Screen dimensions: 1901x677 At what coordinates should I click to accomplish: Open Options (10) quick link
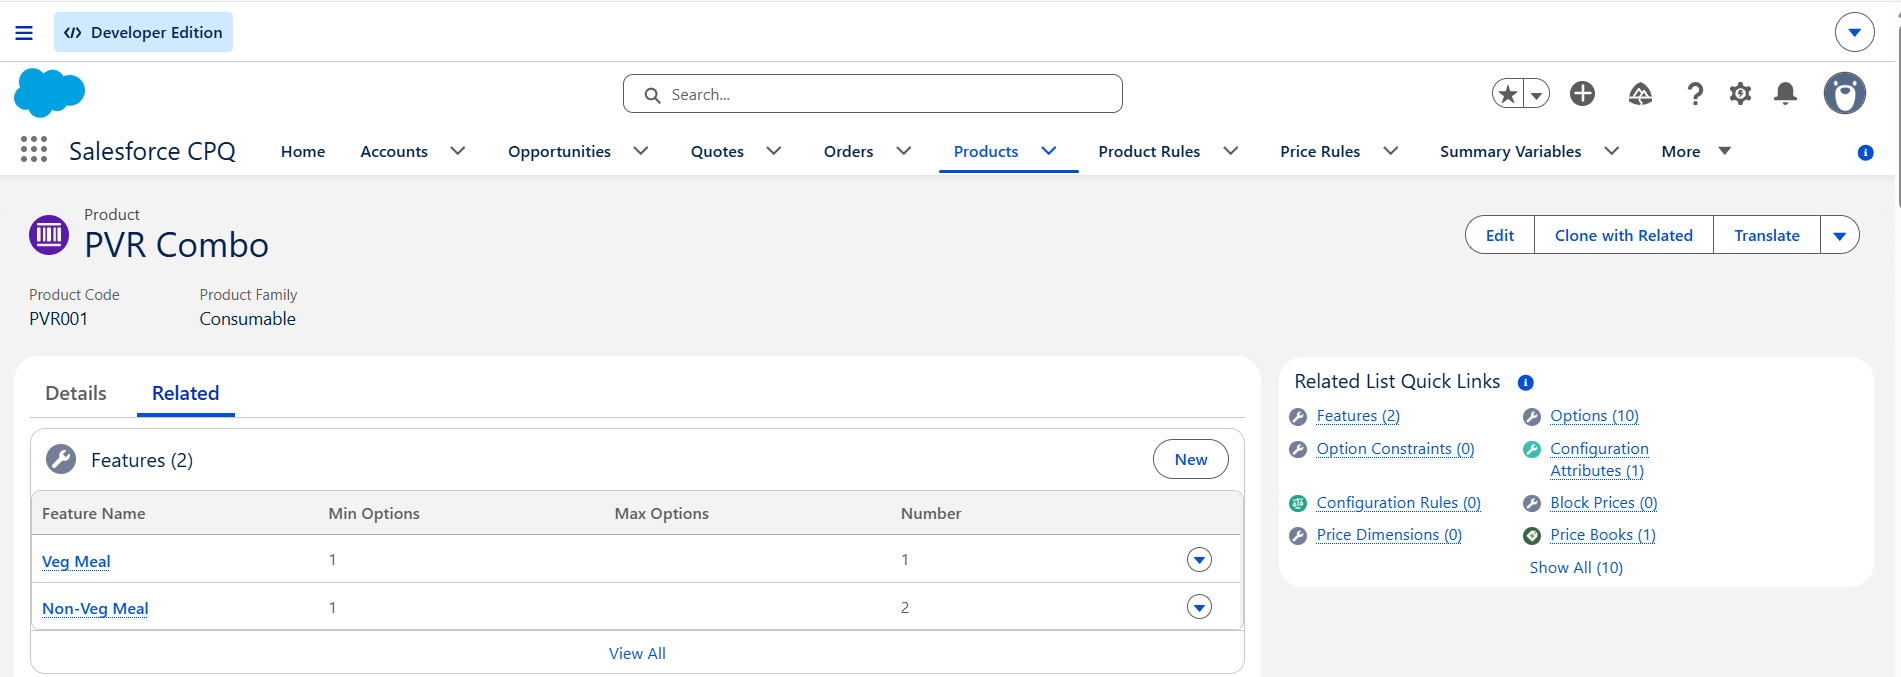point(1594,416)
